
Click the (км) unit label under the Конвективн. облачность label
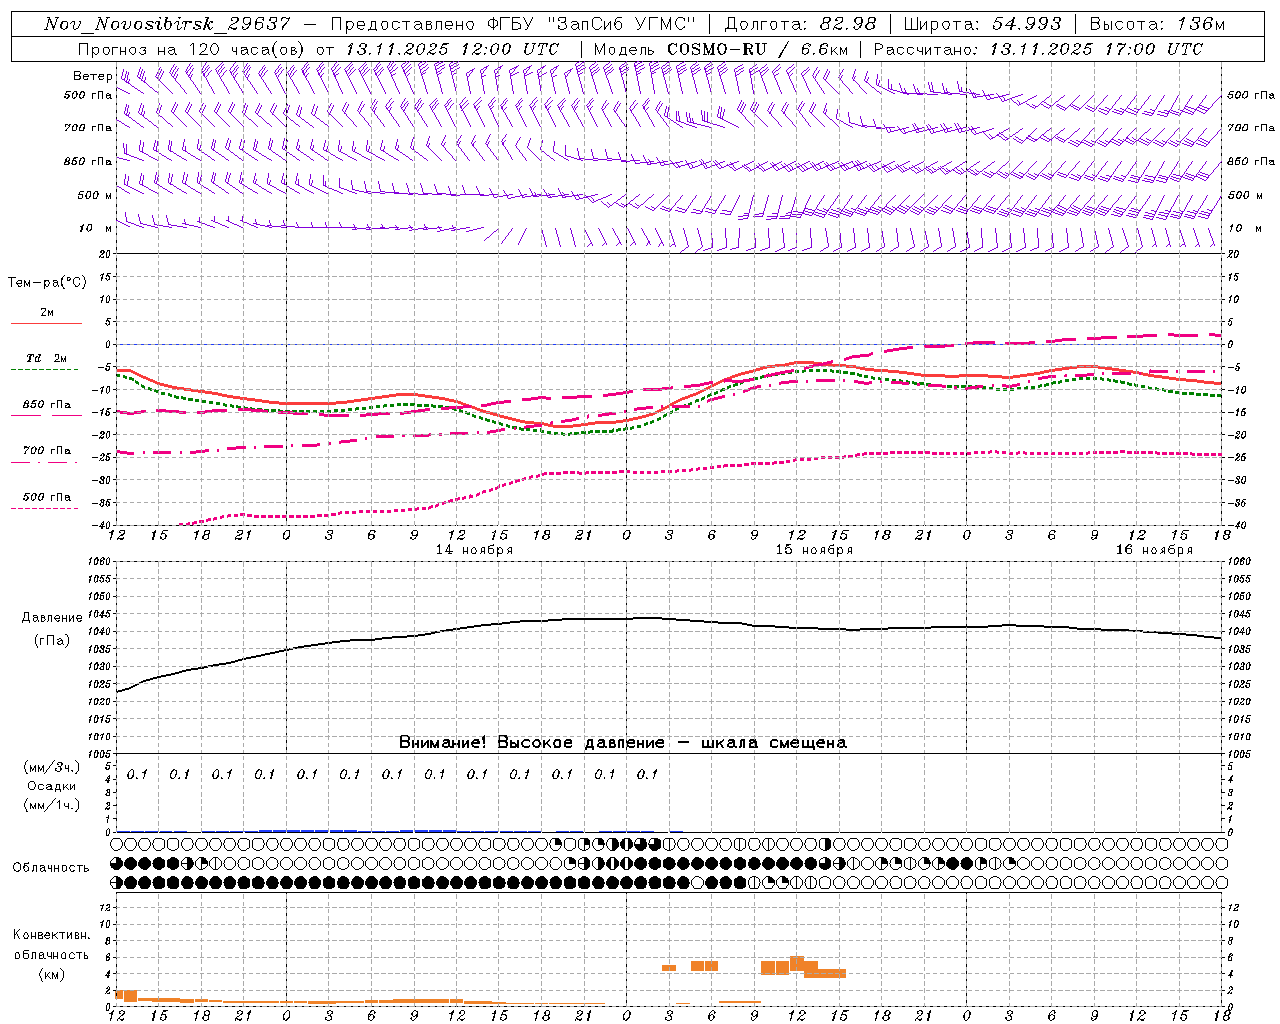(51, 973)
